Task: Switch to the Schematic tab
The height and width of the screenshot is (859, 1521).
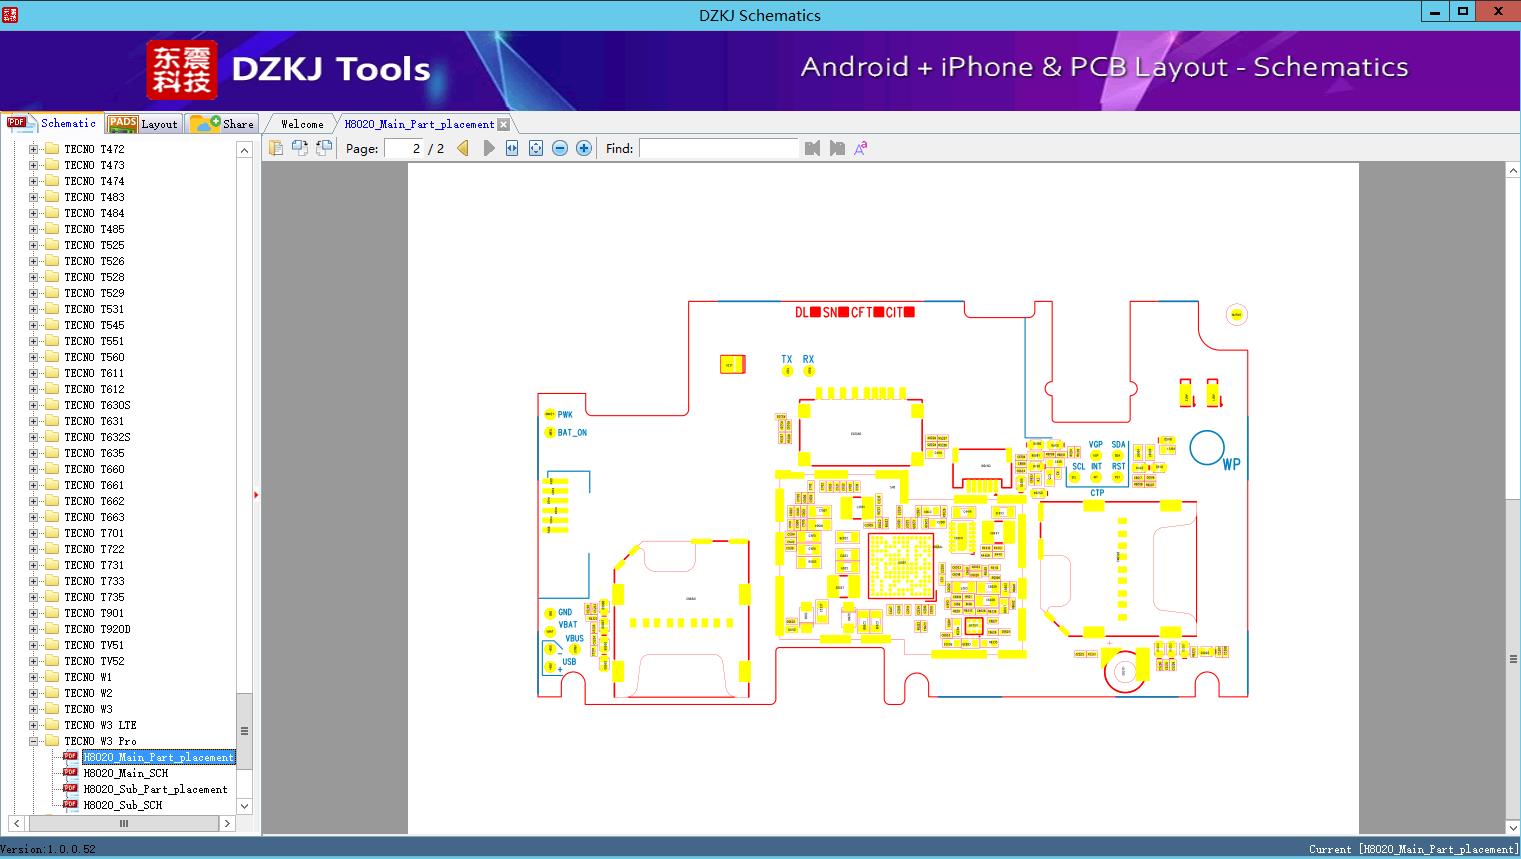Action: 52,123
